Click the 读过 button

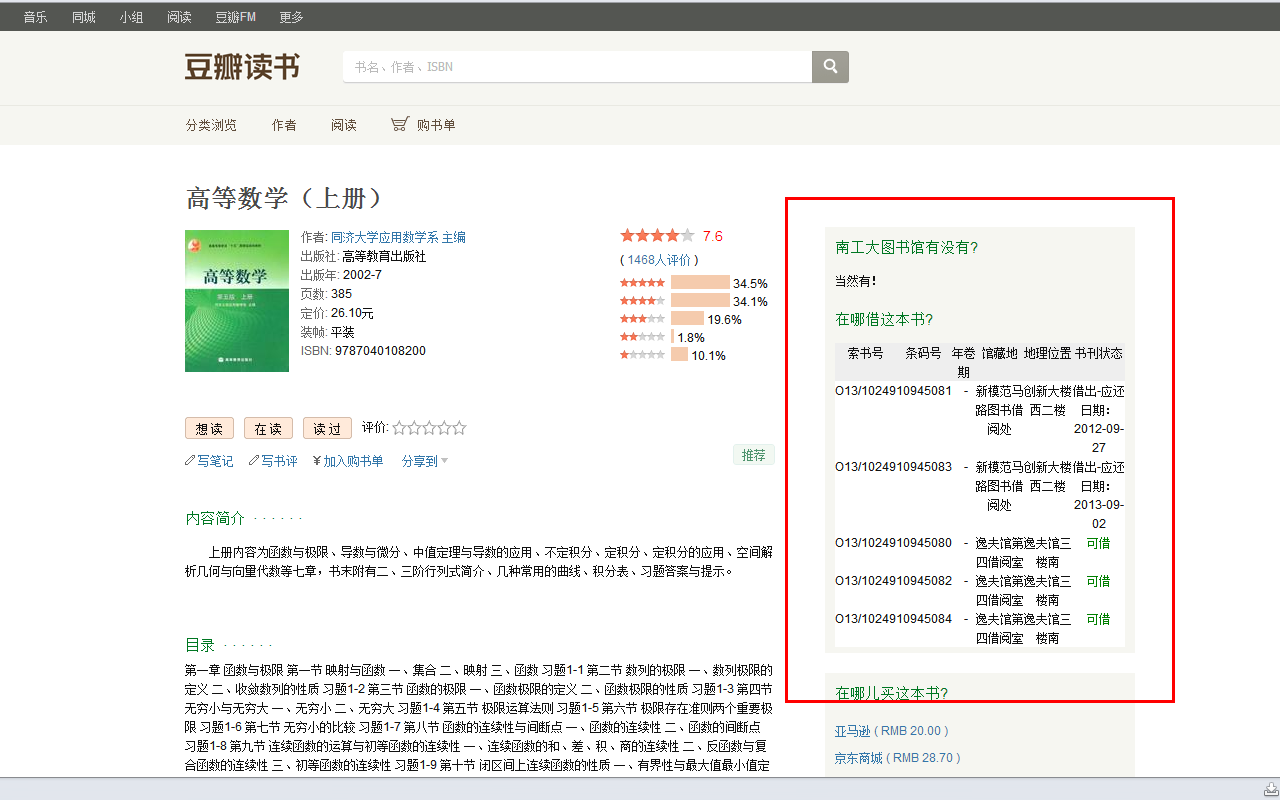point(327,428)
